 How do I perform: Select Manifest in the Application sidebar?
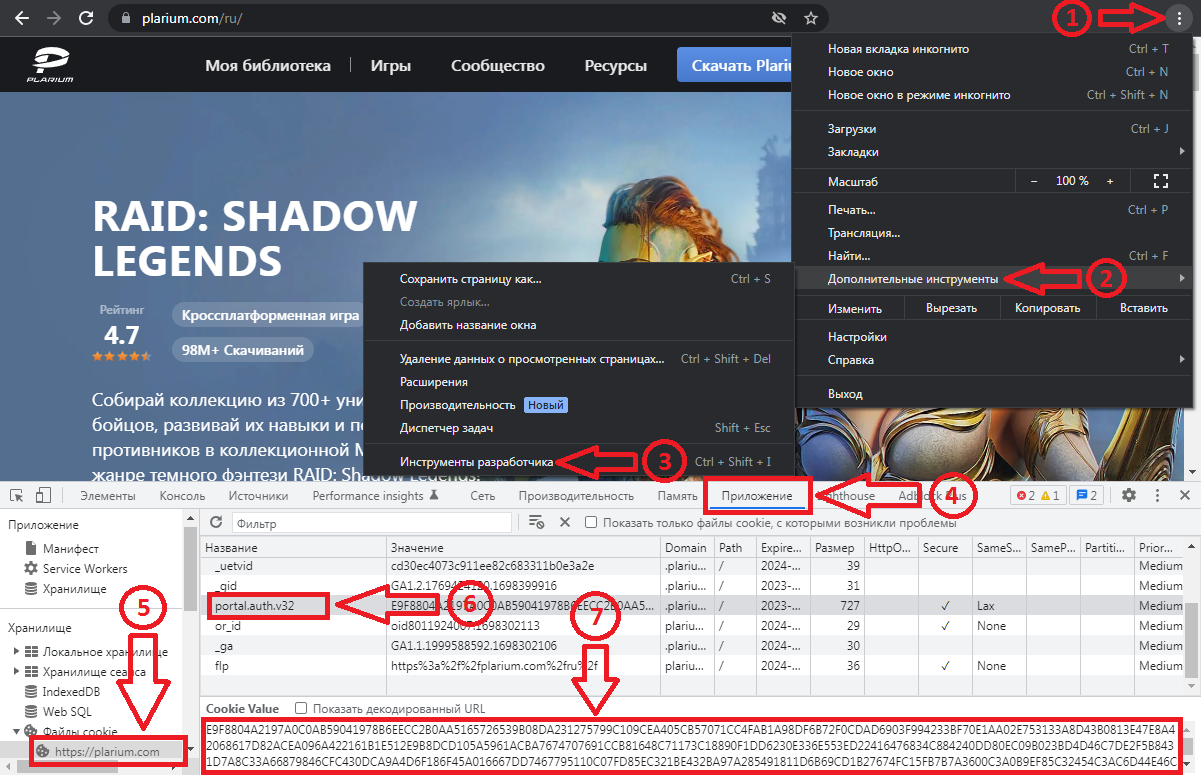click(70, 549)
